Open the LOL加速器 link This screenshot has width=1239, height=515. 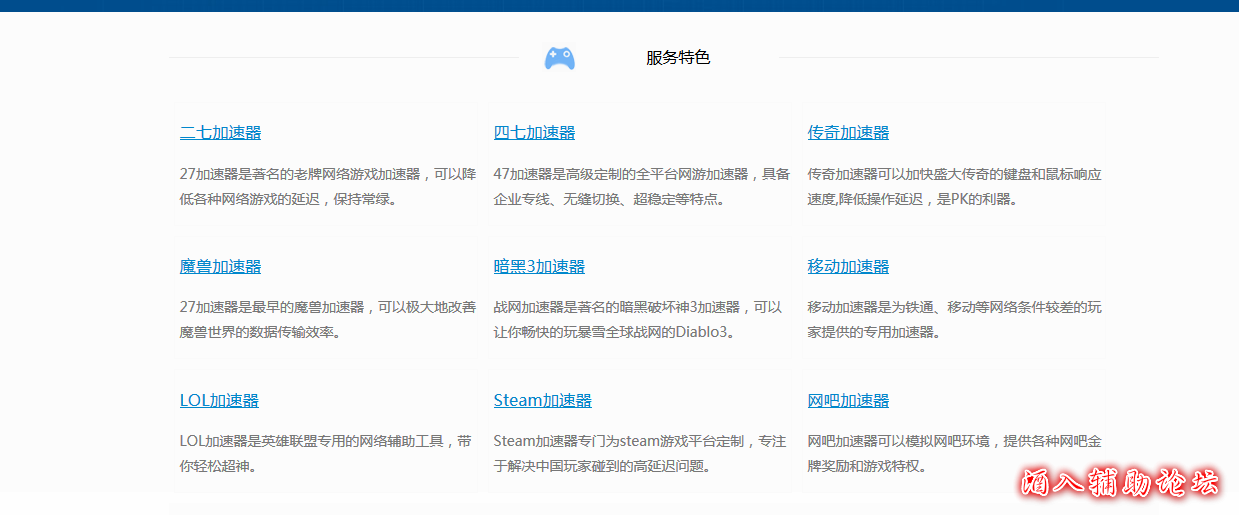coord(219,401)
